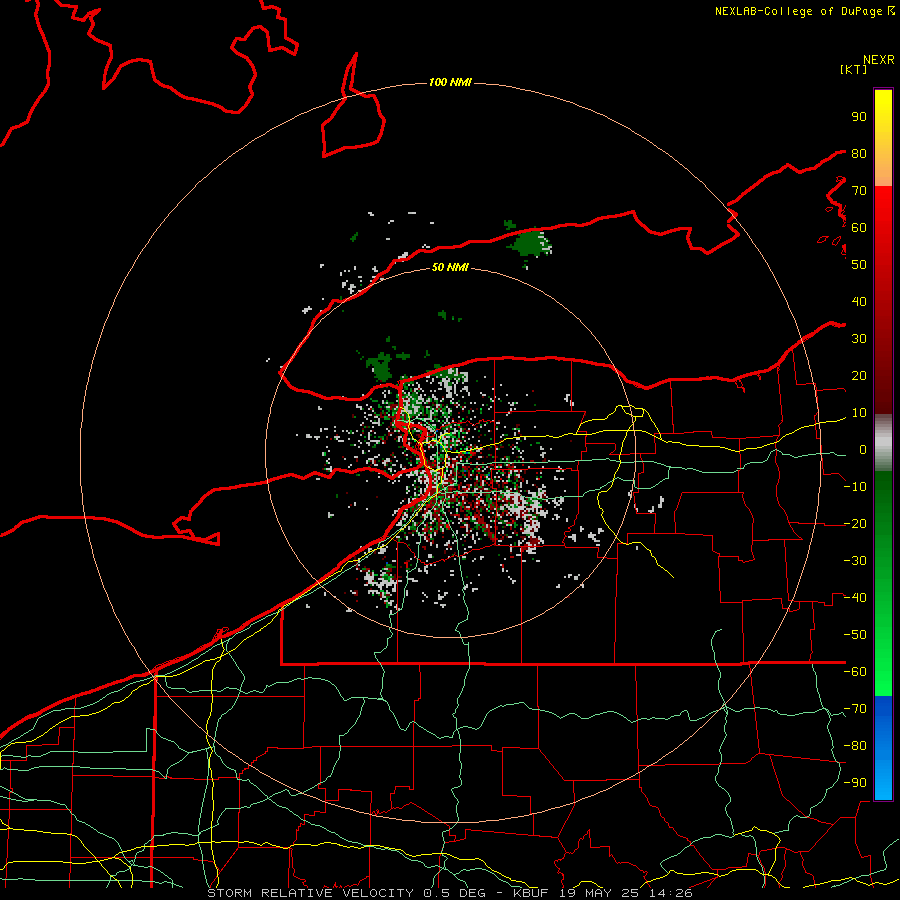Click the 30 knot scale label
The image size is (900, 900).
click(x=859, y=339)
